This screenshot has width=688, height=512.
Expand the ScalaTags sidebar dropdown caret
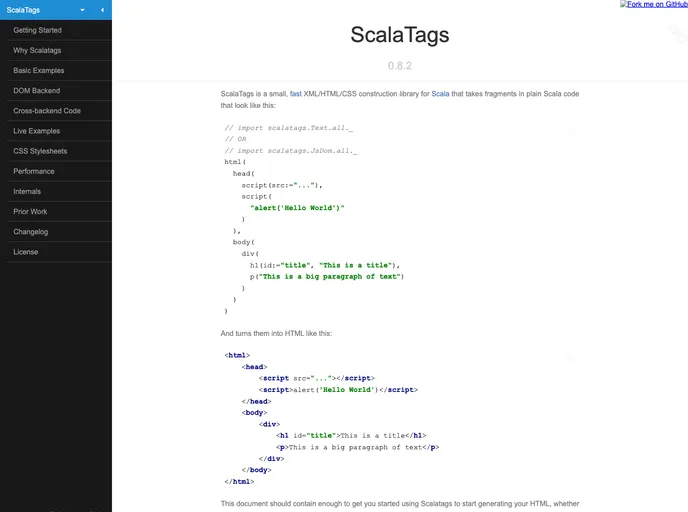[x=82, y=10]
